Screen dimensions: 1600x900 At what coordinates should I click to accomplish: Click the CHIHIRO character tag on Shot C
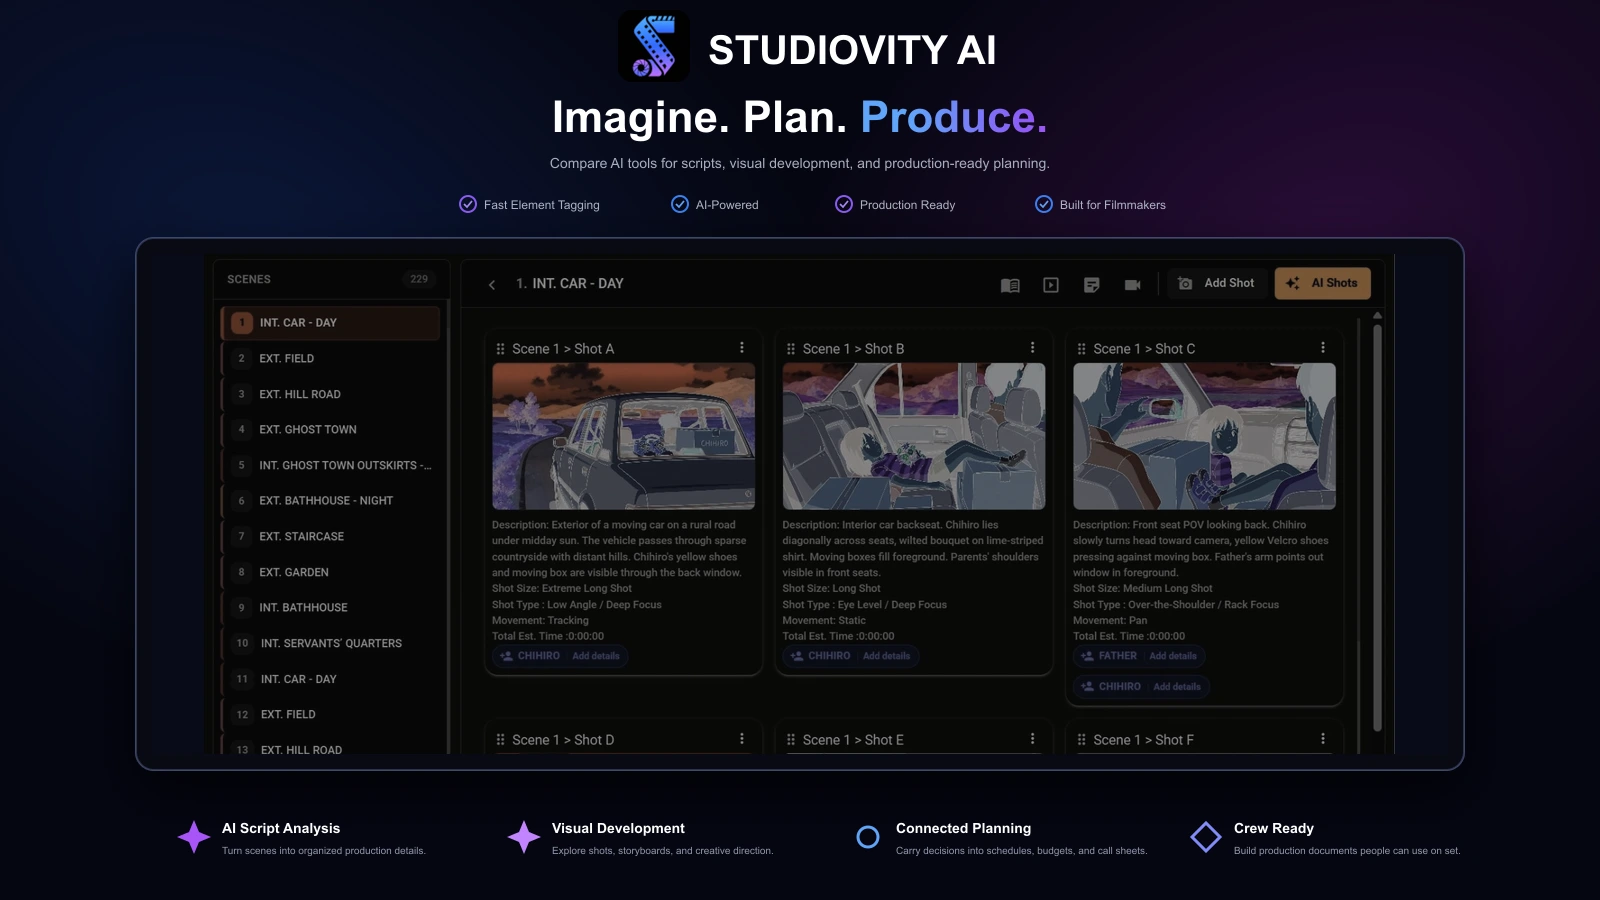(1111, 687)
